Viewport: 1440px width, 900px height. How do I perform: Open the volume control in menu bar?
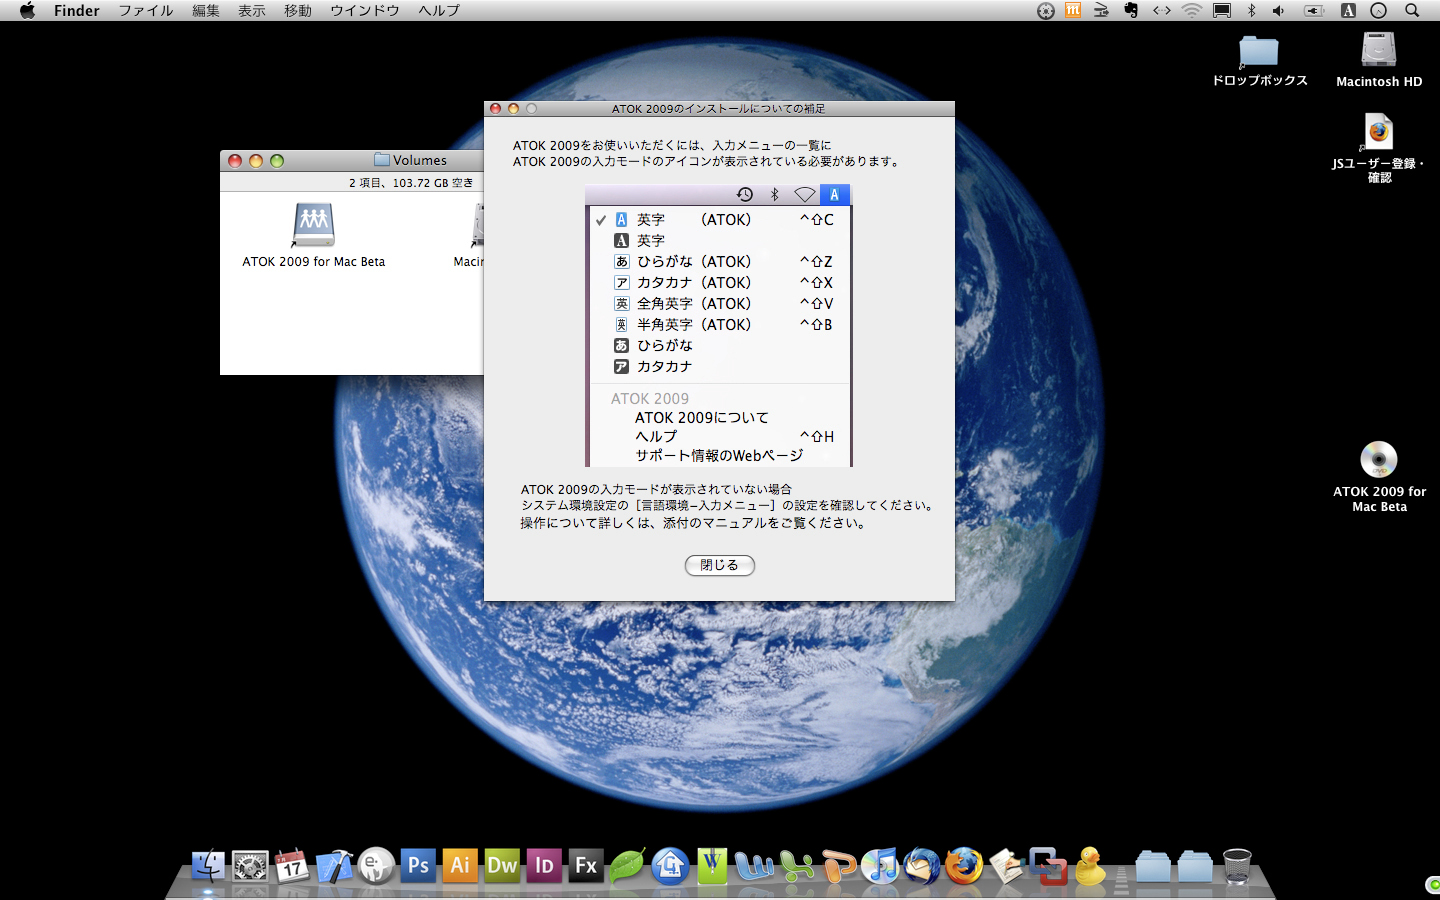tap(1279, 10)
